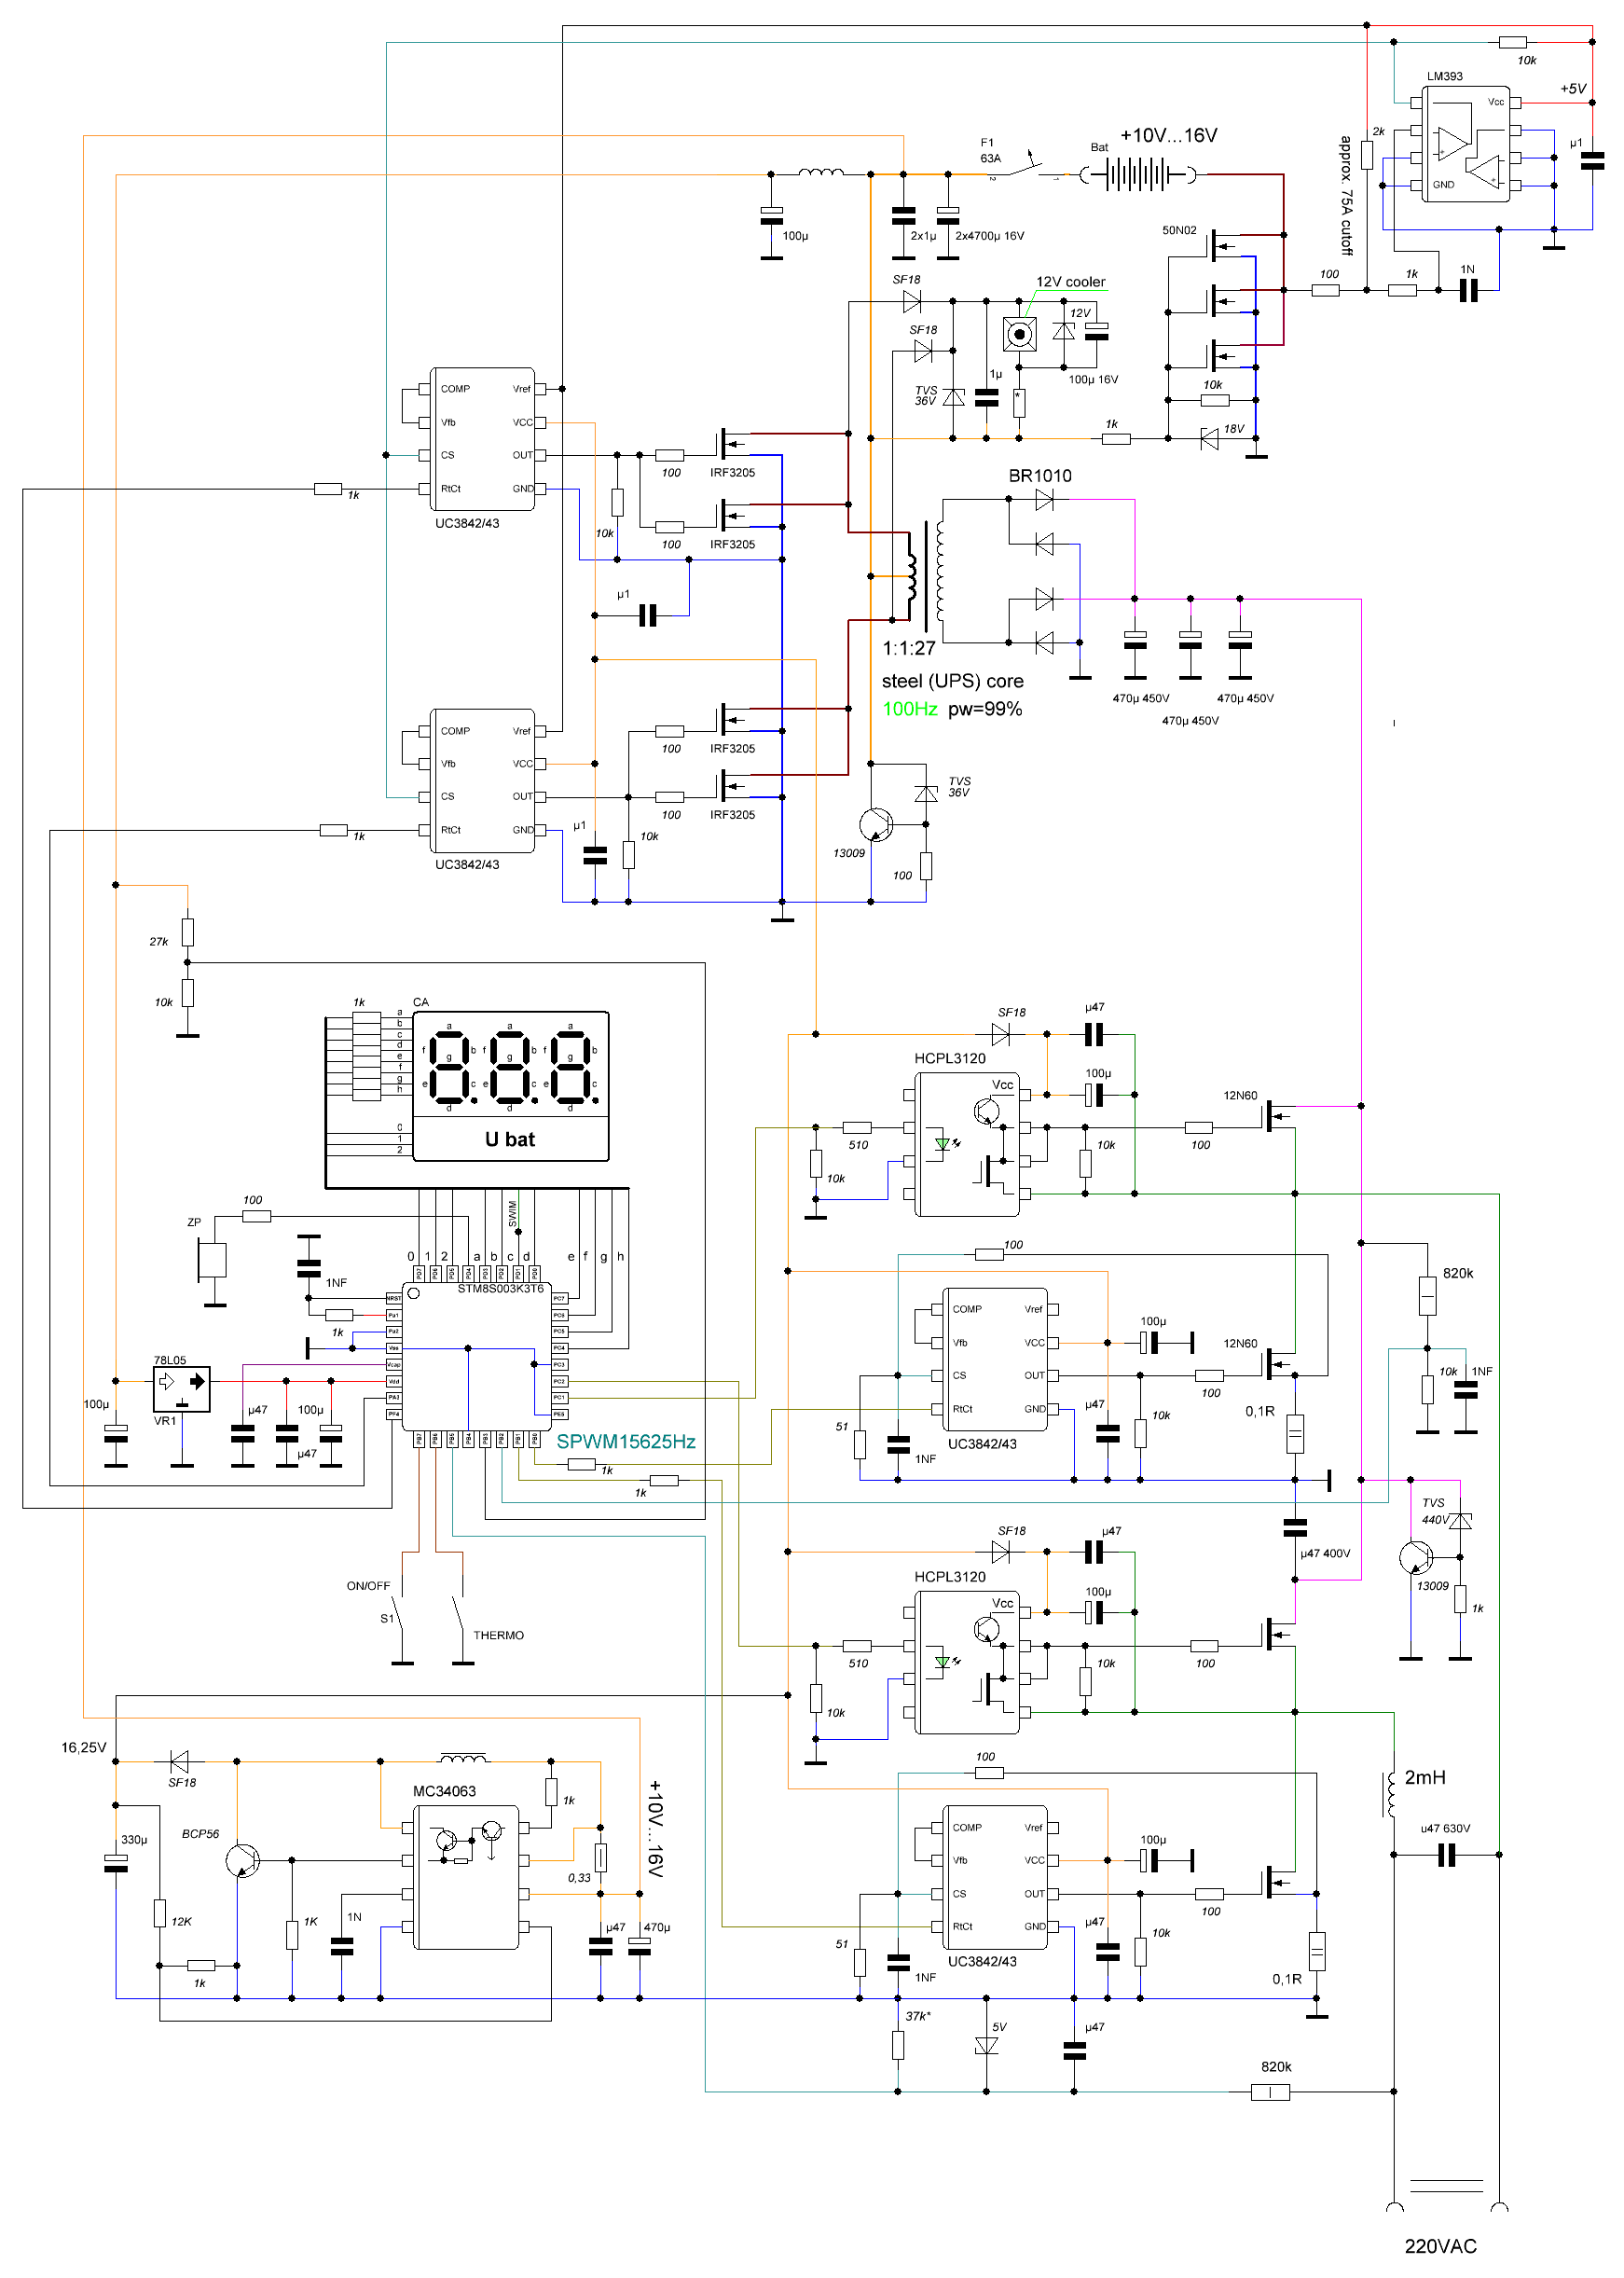The image size is (1624, 2278).
Task: Click the 0,33 resistor value
Action: 579,1878
